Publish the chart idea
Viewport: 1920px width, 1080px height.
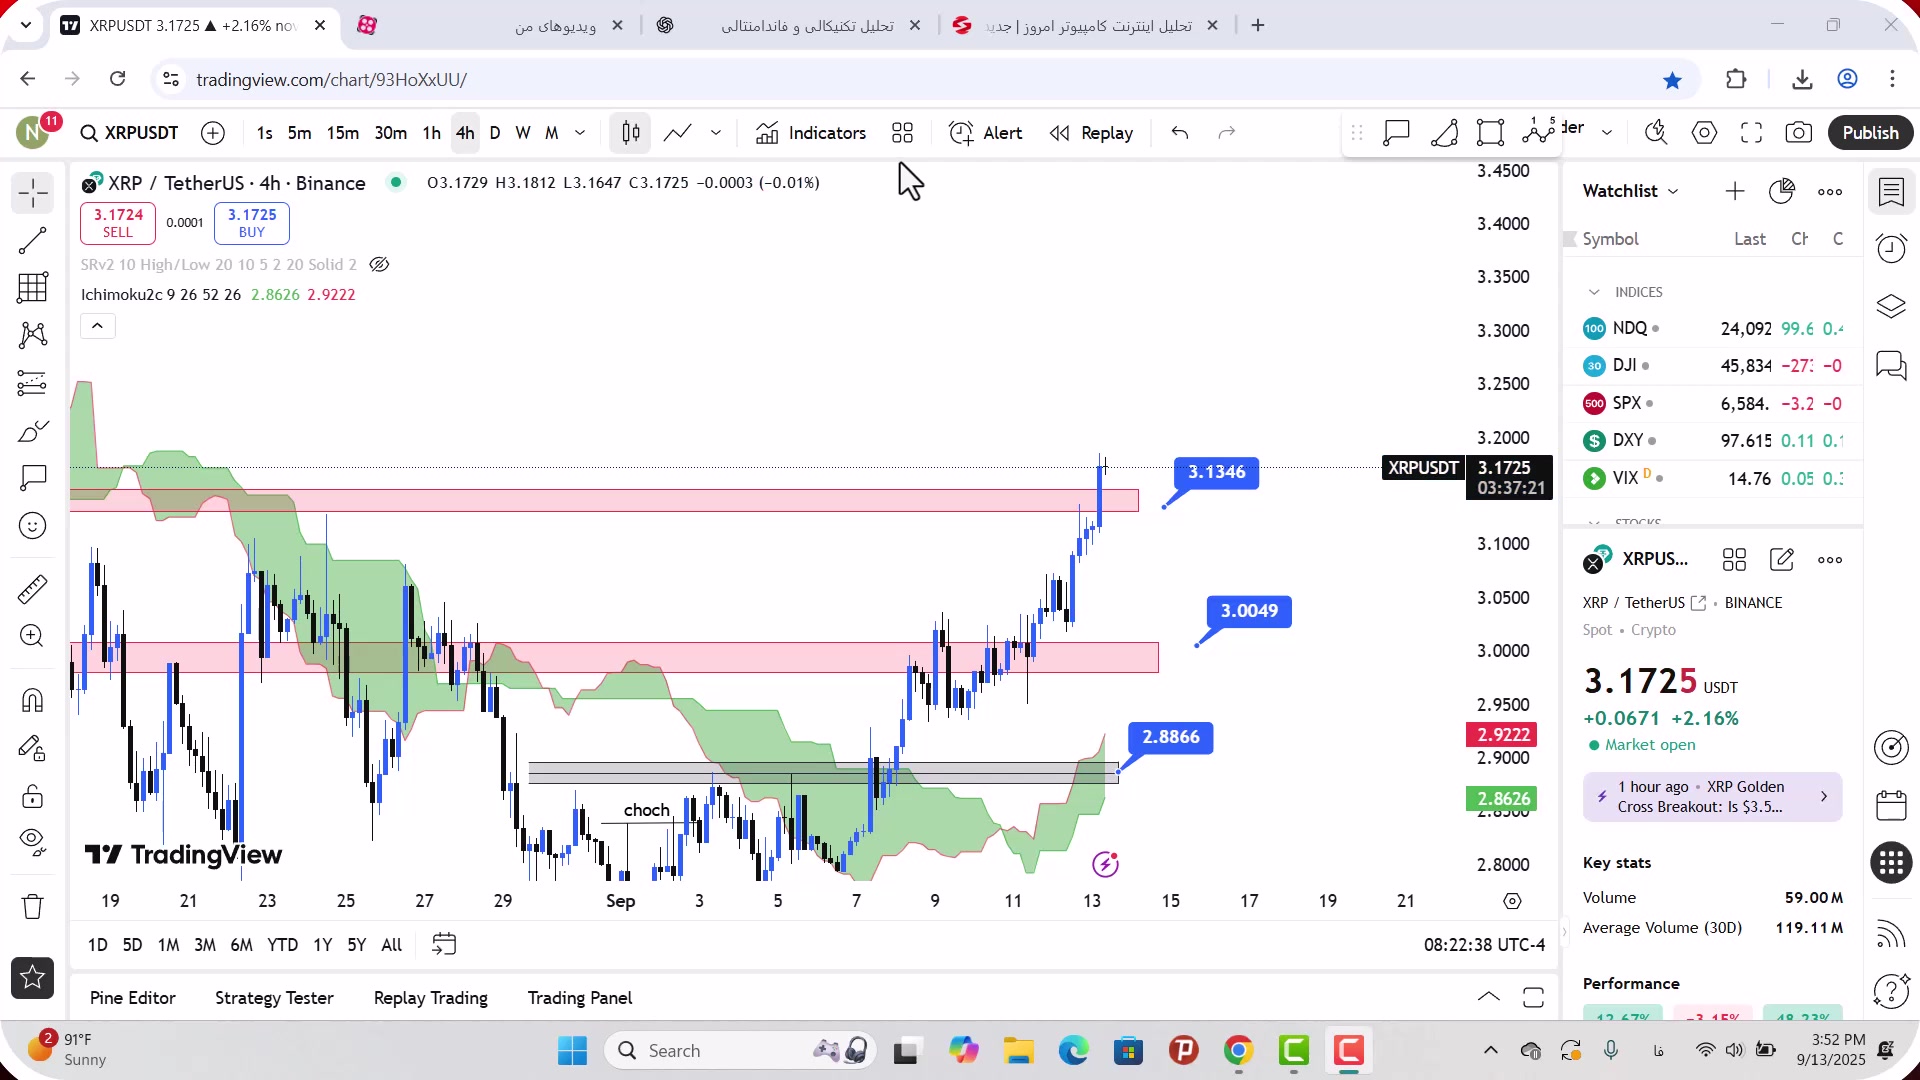1871,133
